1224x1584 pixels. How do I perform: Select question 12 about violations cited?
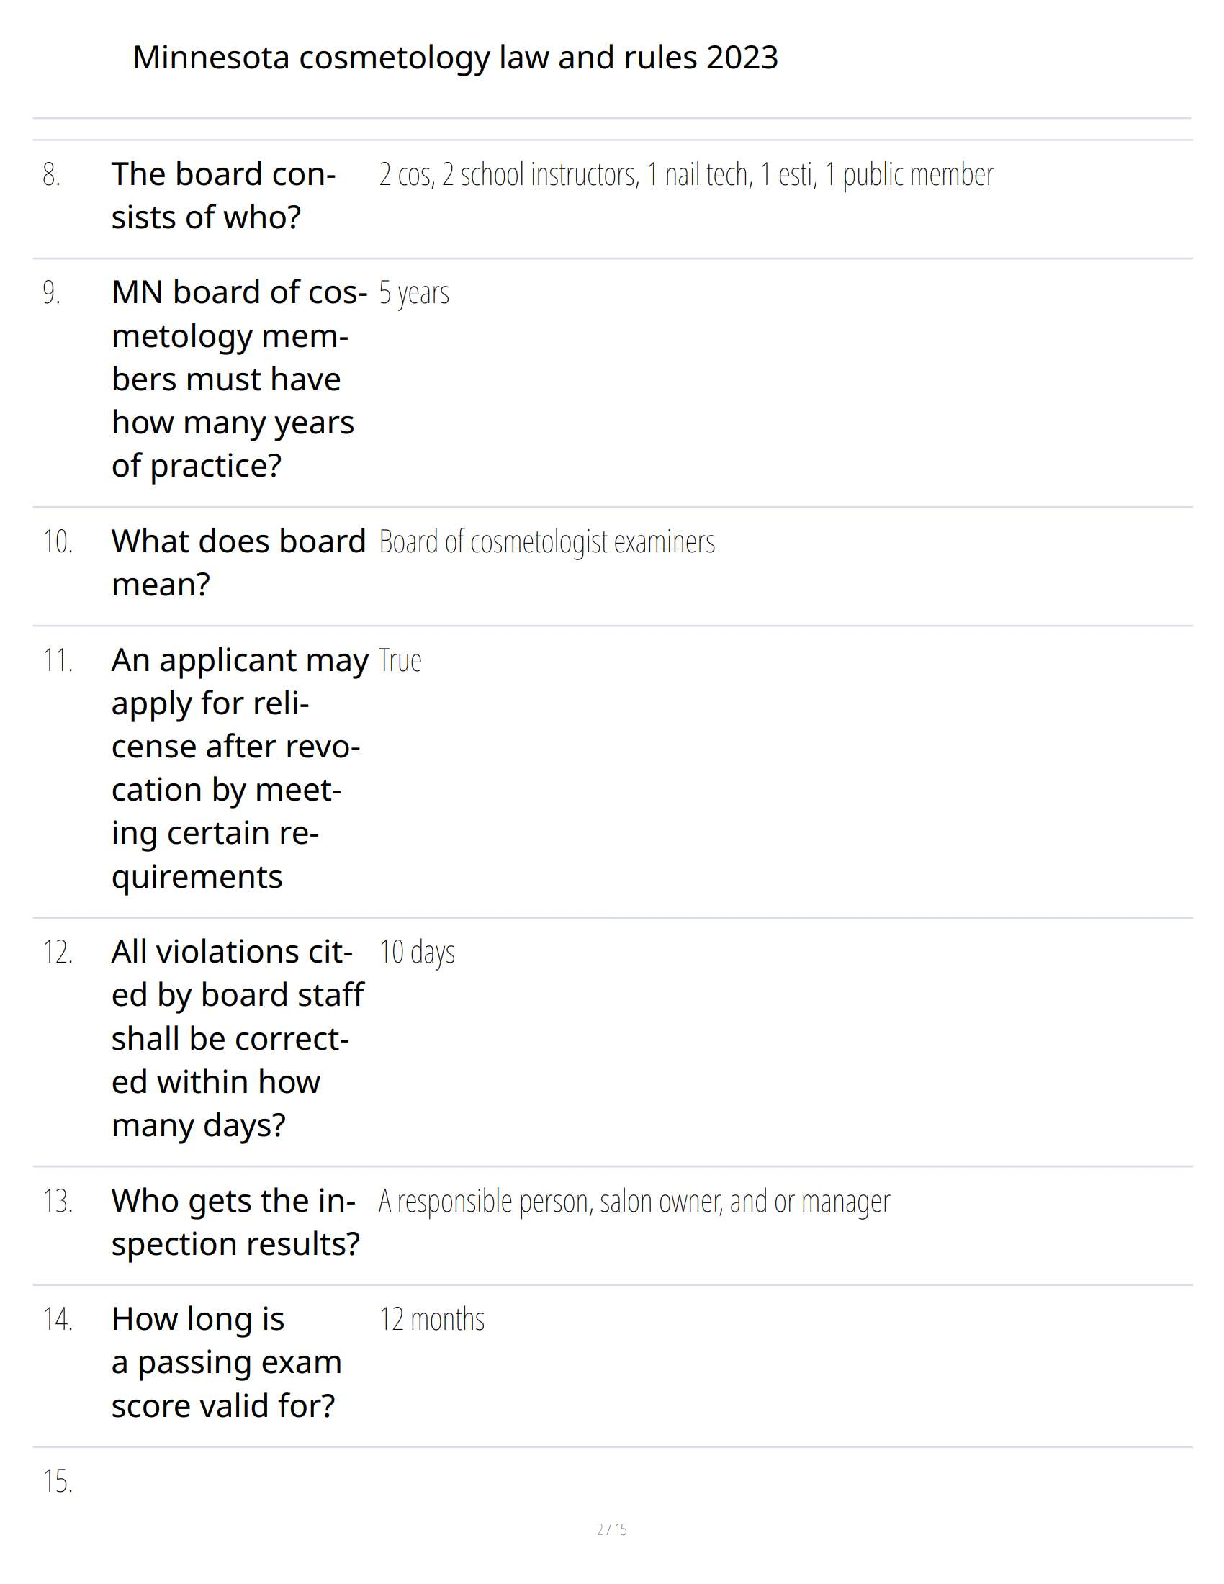237,1038
